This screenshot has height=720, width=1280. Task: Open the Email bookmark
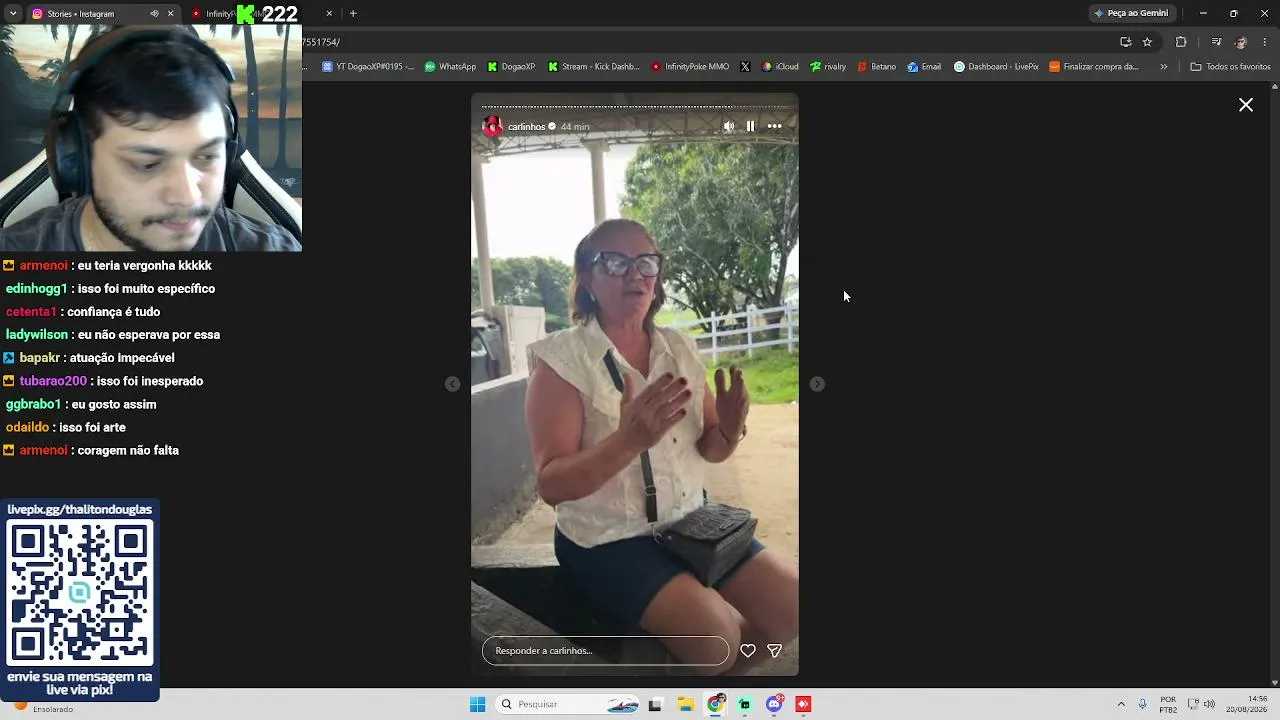click(924, 67)
